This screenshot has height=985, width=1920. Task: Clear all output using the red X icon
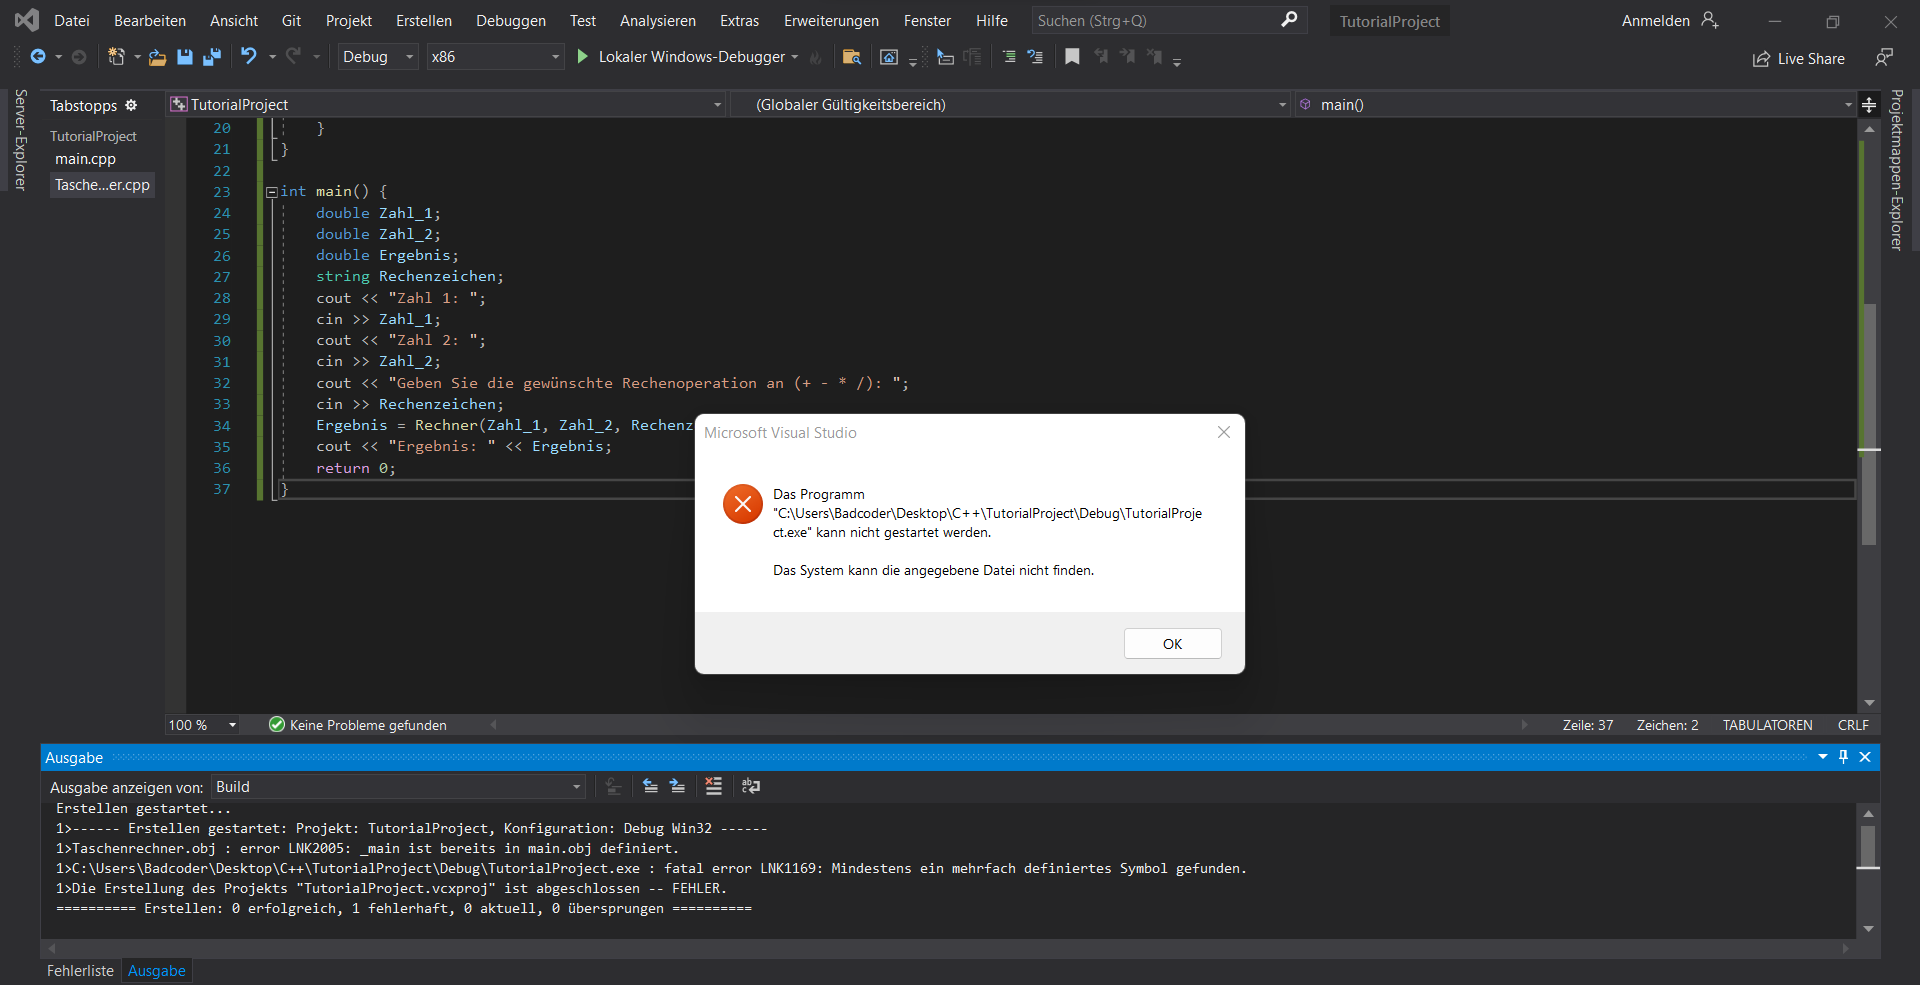pos(713,787)
